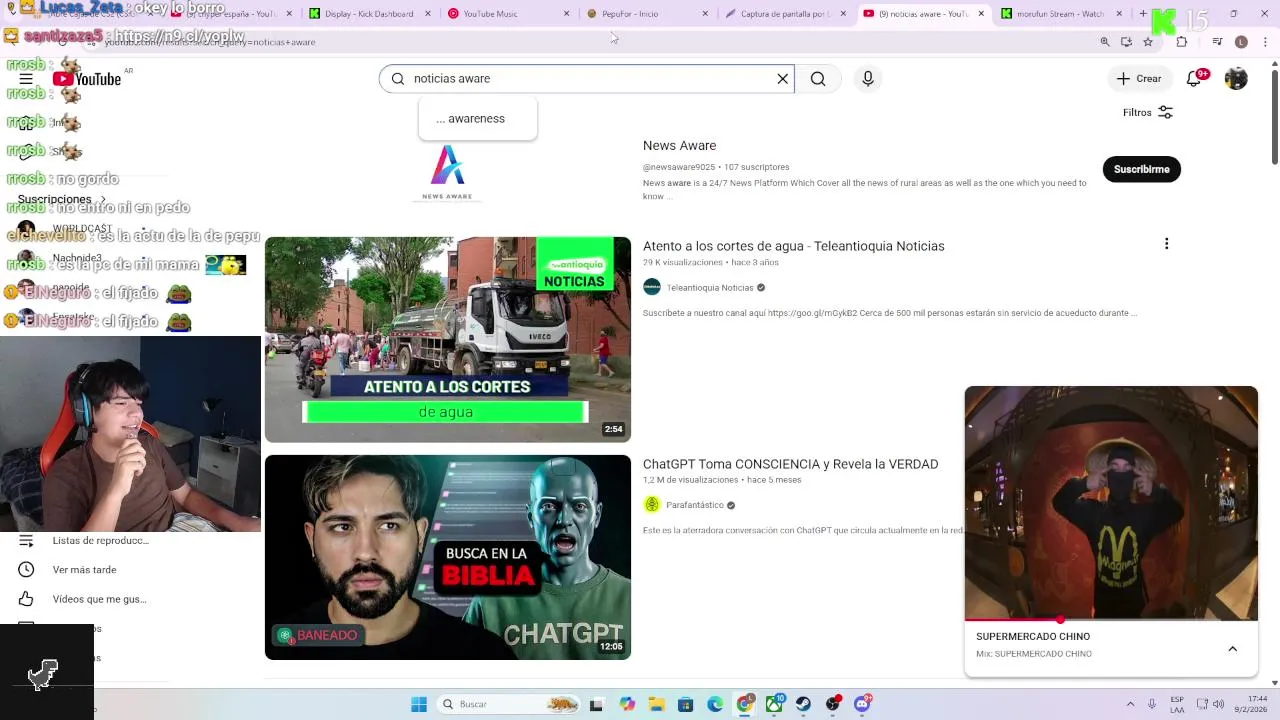Show hidden system tray icons
The width and height of the screenshot is (1280, 720).
point(1130,704)
